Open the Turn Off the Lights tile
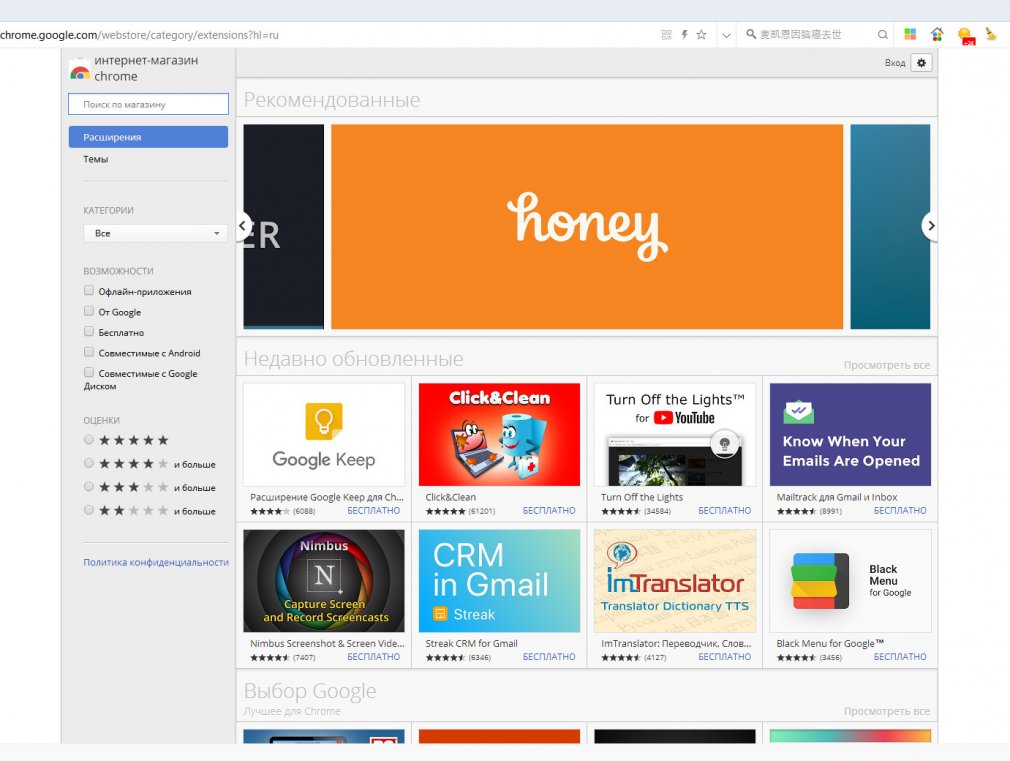 click(x=675, y=435)
